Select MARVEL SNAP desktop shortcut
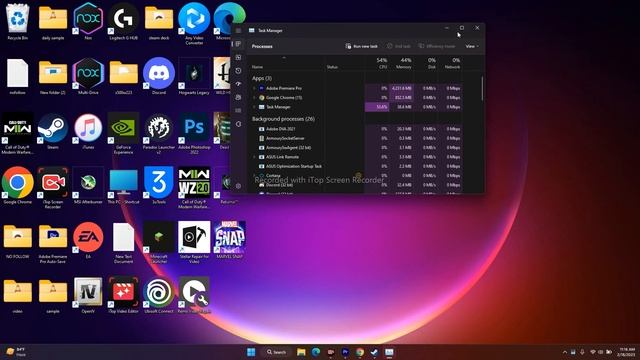Image resolution: width=640 pixels, height=360 pixels. tap(229, 240)
